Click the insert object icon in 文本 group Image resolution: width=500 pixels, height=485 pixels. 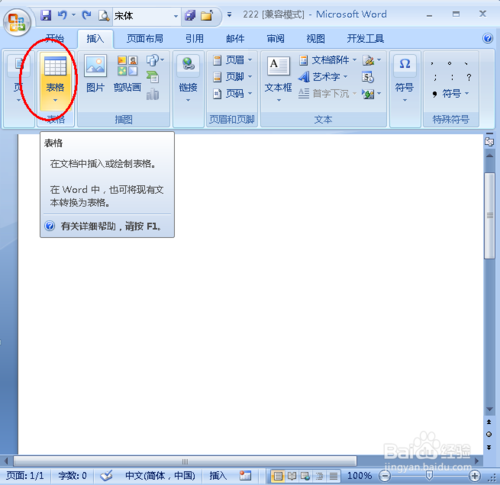(x=371, y=94)
